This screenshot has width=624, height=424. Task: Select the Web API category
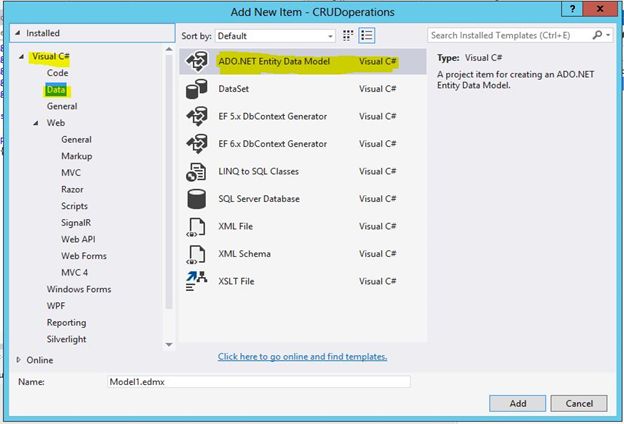[x=78, y=239]
